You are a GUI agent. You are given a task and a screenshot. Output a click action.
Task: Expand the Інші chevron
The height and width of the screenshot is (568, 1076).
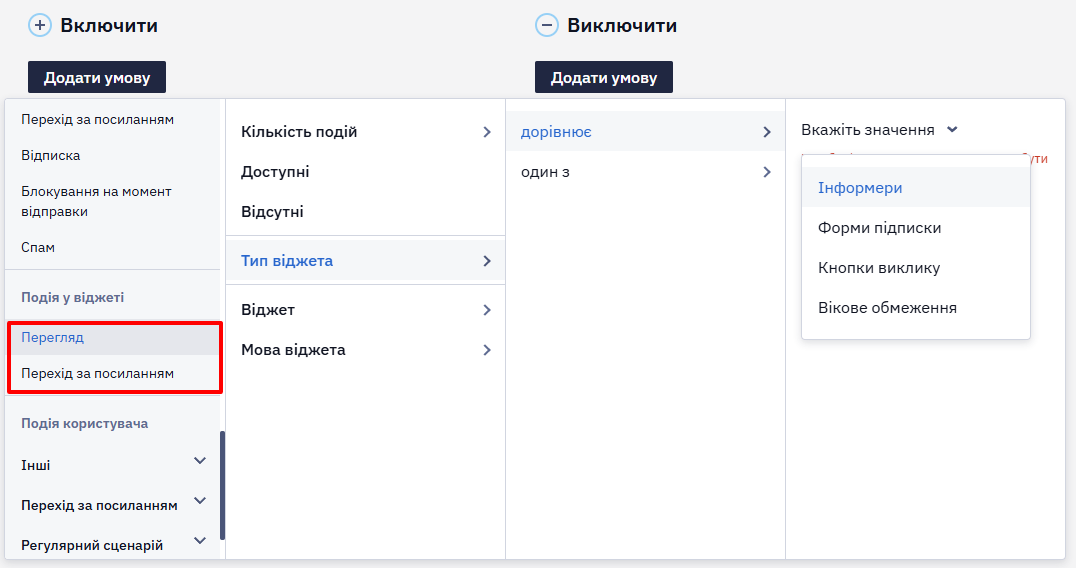coord(200,461)
